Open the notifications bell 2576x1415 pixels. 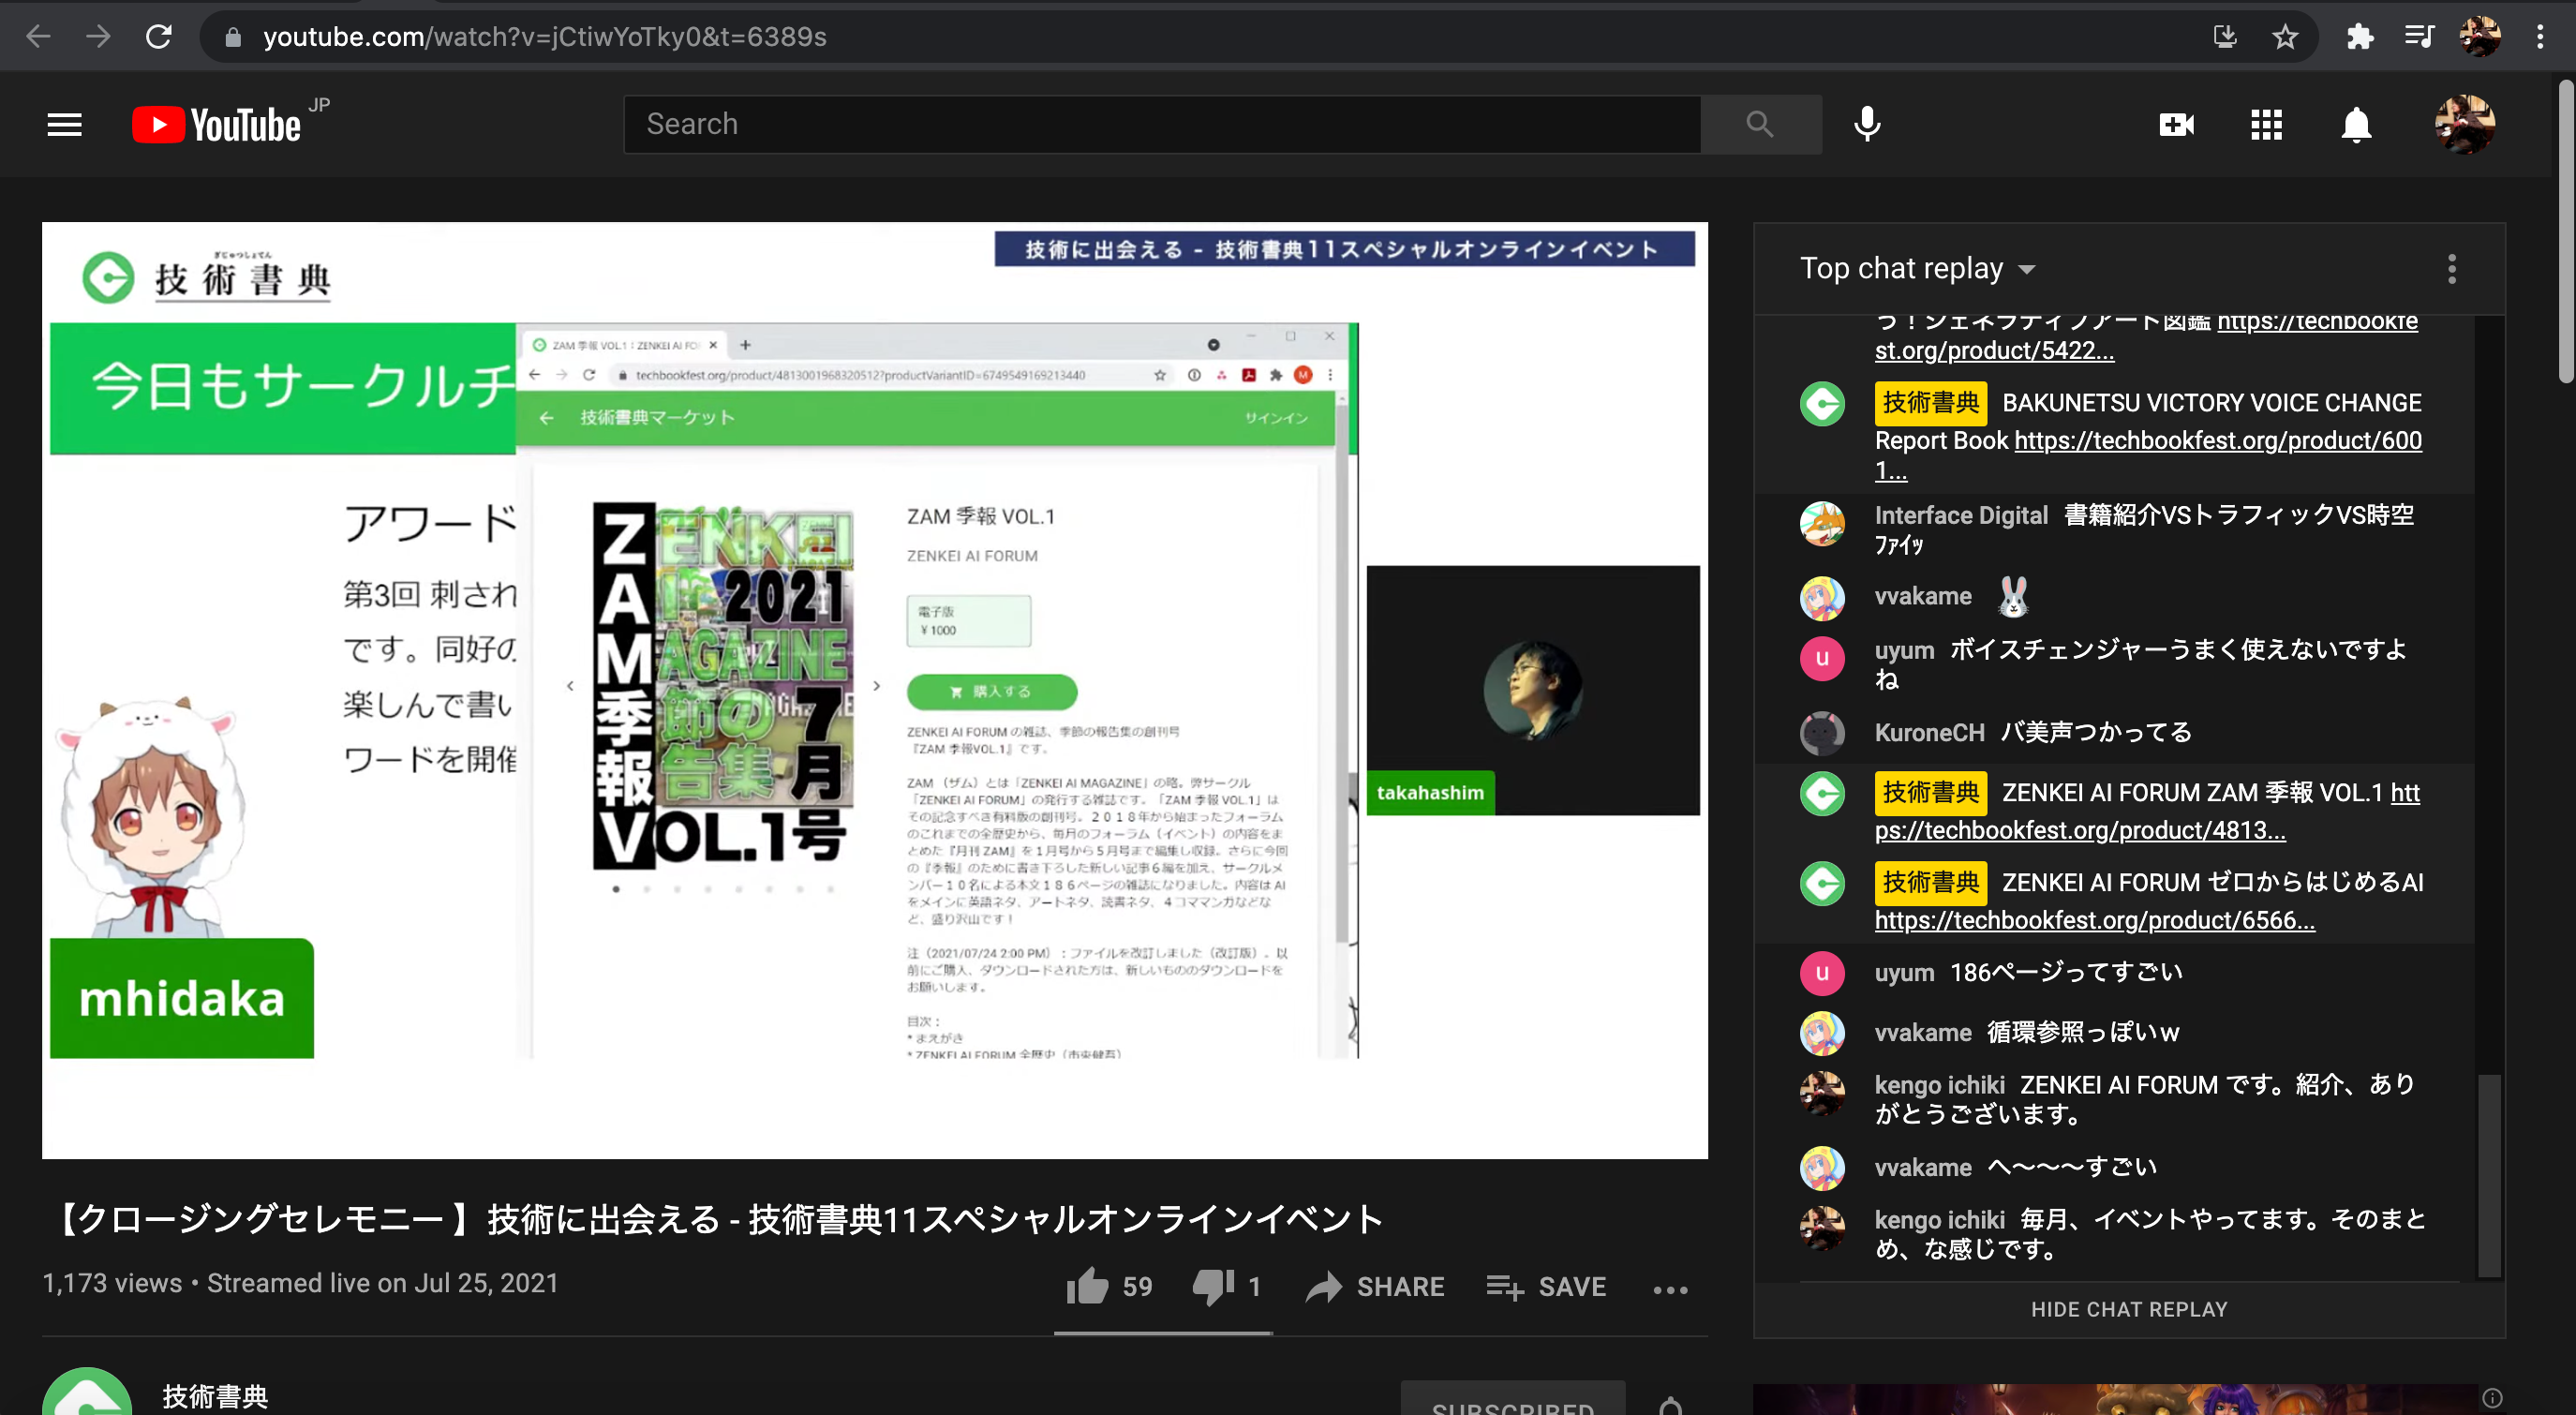(x=2357, y=125)
